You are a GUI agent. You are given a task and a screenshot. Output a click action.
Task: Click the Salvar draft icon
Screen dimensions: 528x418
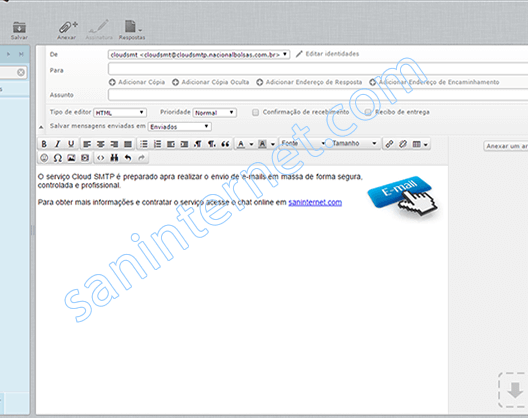[x=19, y=30]
